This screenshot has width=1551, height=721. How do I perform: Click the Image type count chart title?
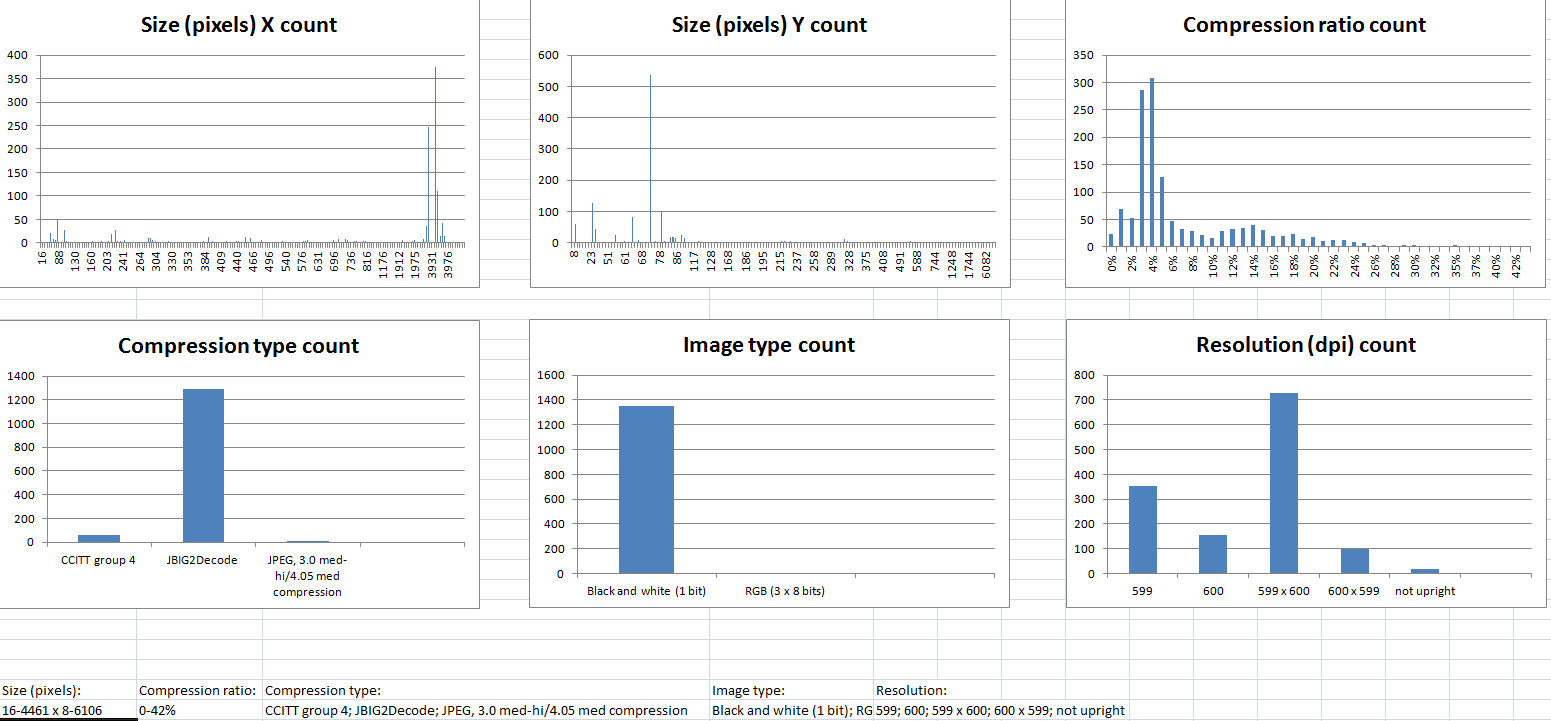769,345
